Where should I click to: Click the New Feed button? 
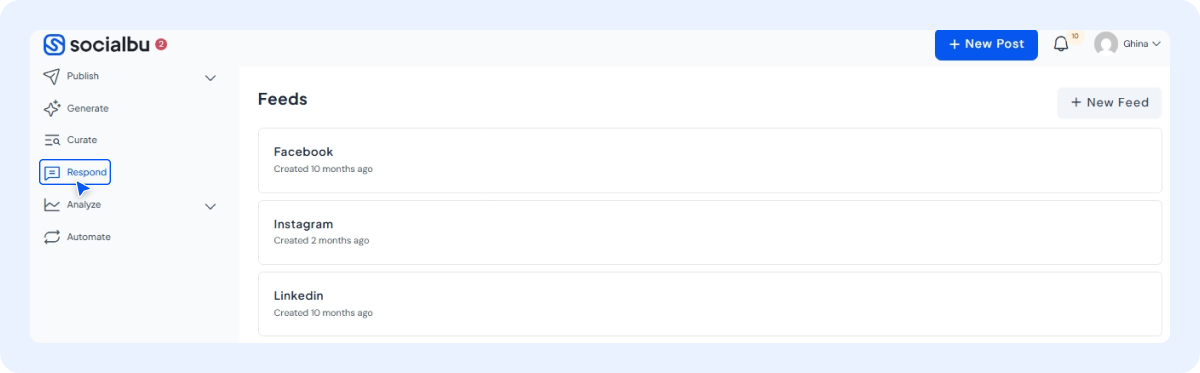[1110, 102]
